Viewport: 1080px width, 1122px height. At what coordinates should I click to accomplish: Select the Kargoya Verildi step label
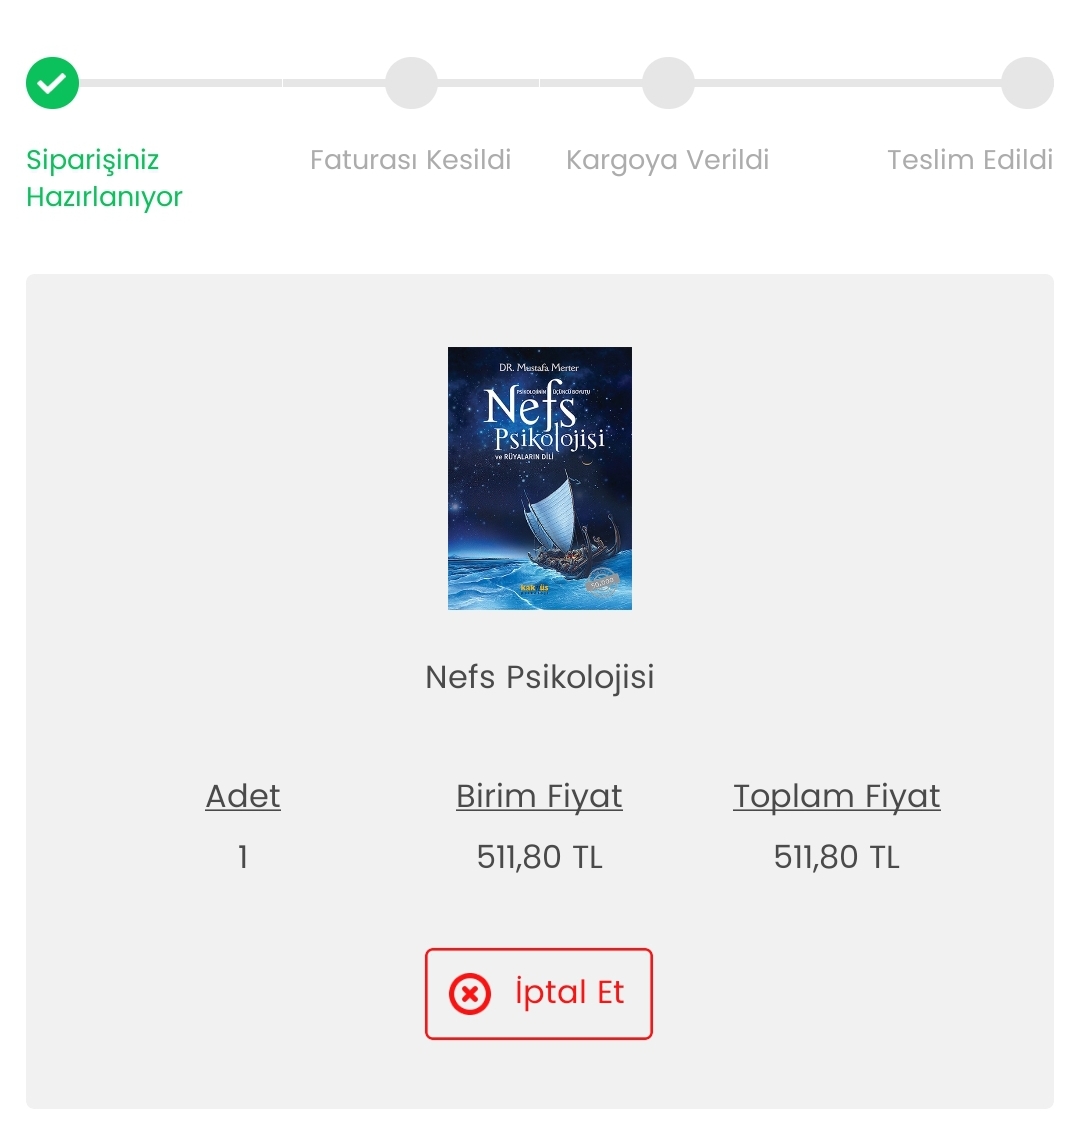(x=667, y=160)
